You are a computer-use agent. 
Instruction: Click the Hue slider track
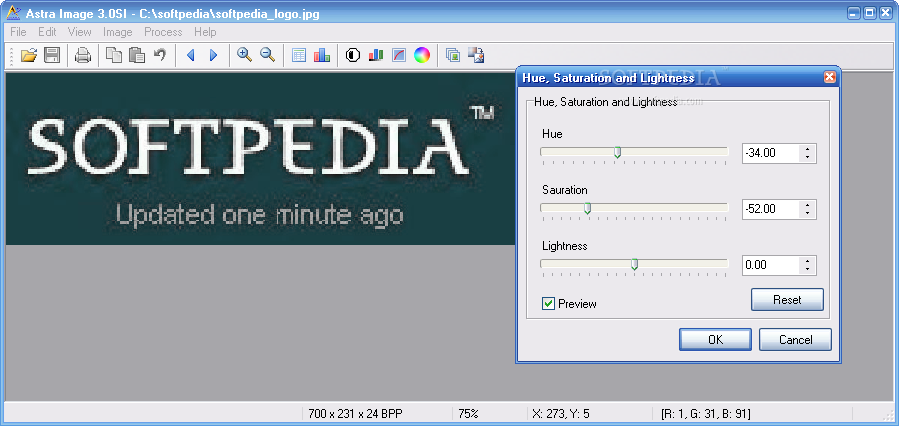(634, 152)
